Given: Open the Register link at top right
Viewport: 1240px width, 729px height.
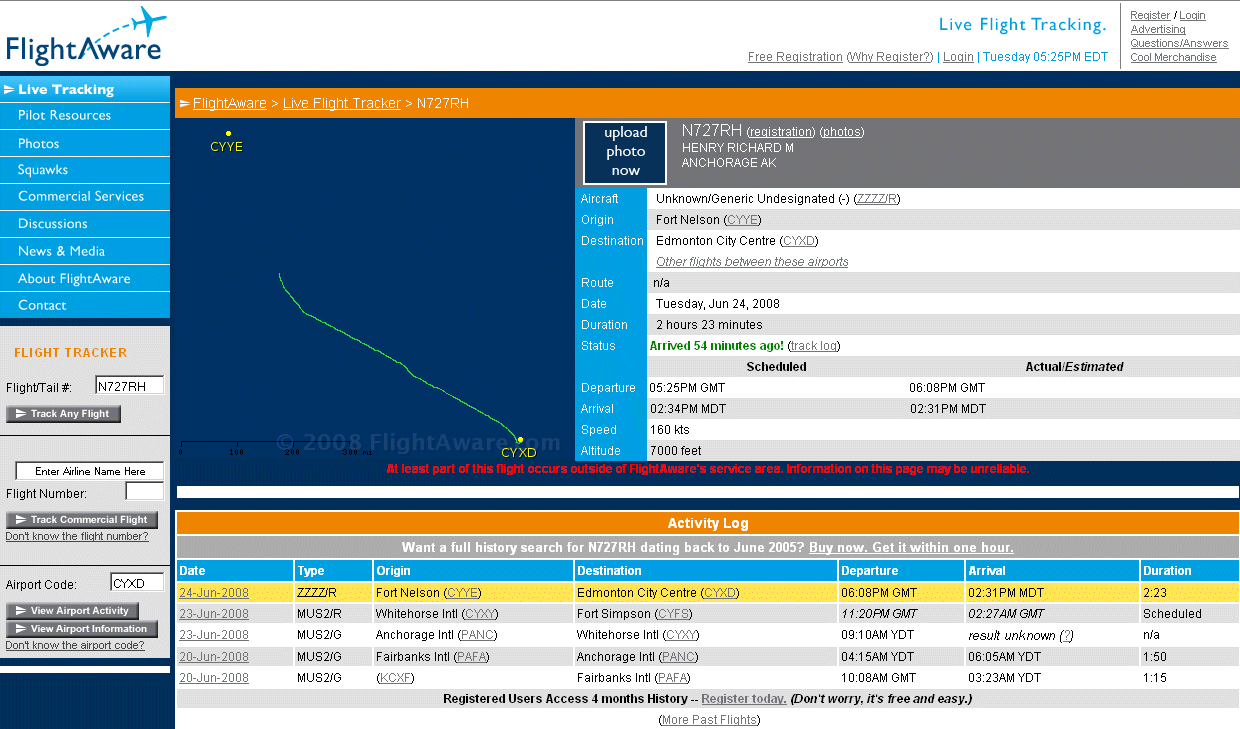Looking at the screenshot, I should 1150,16.
